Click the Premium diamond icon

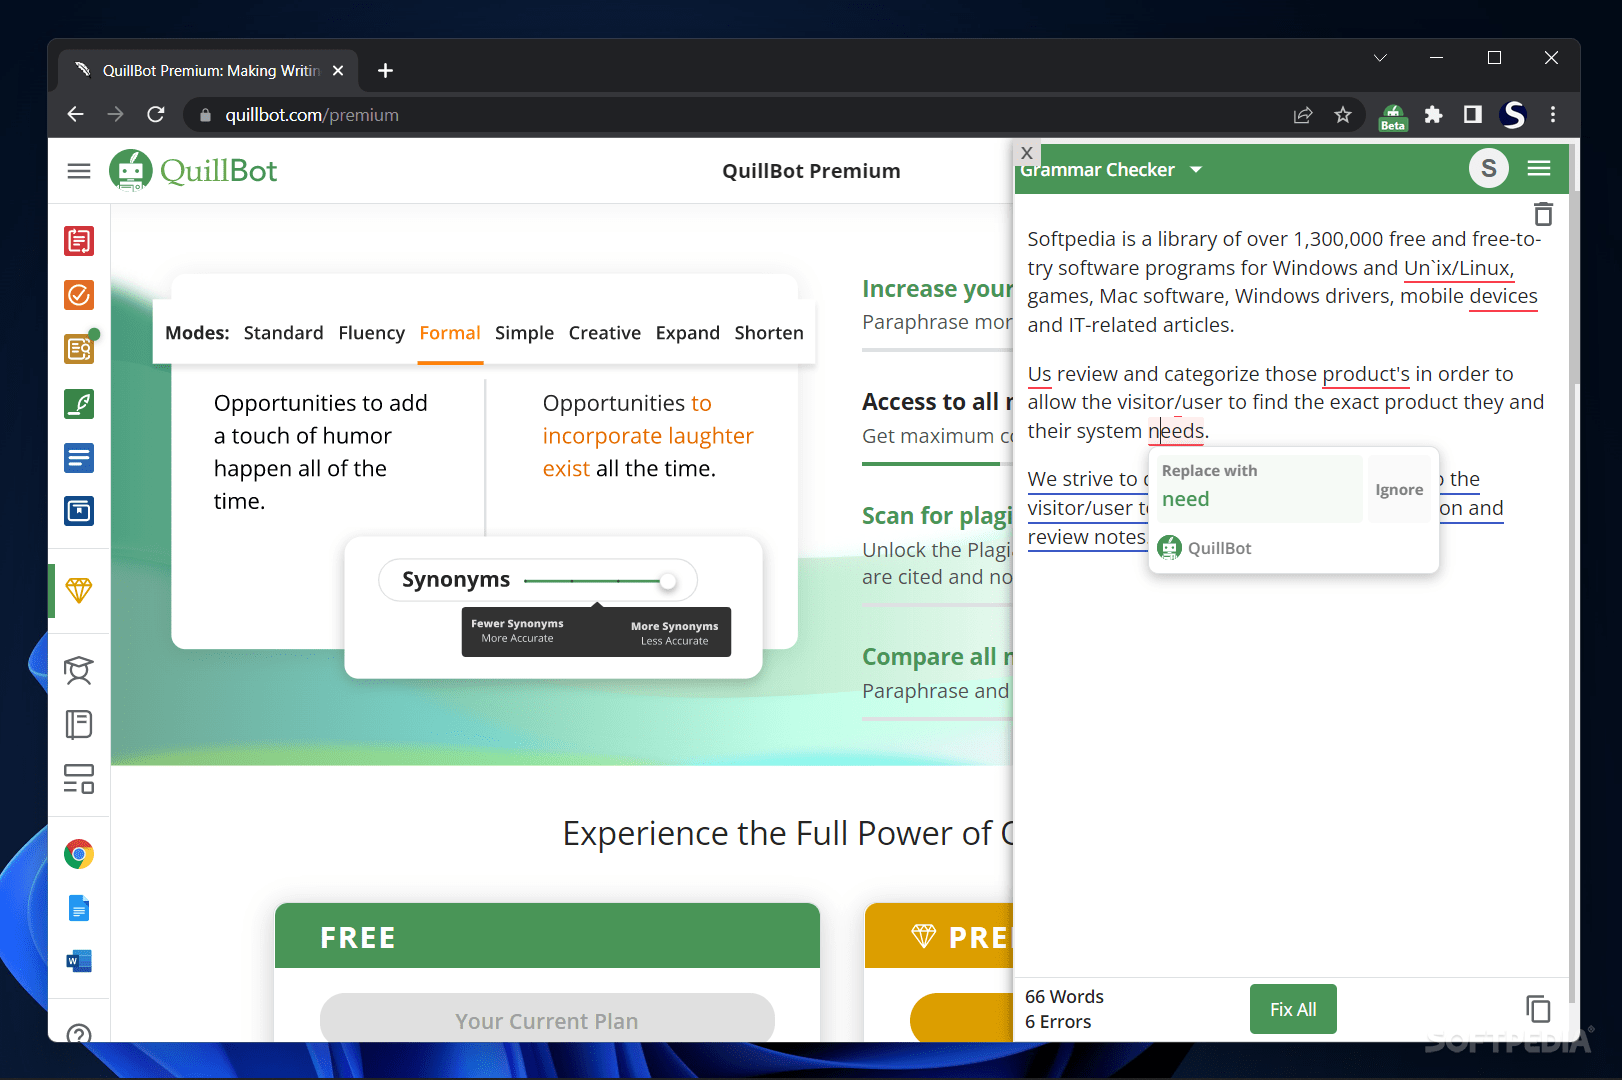[79, 591]
